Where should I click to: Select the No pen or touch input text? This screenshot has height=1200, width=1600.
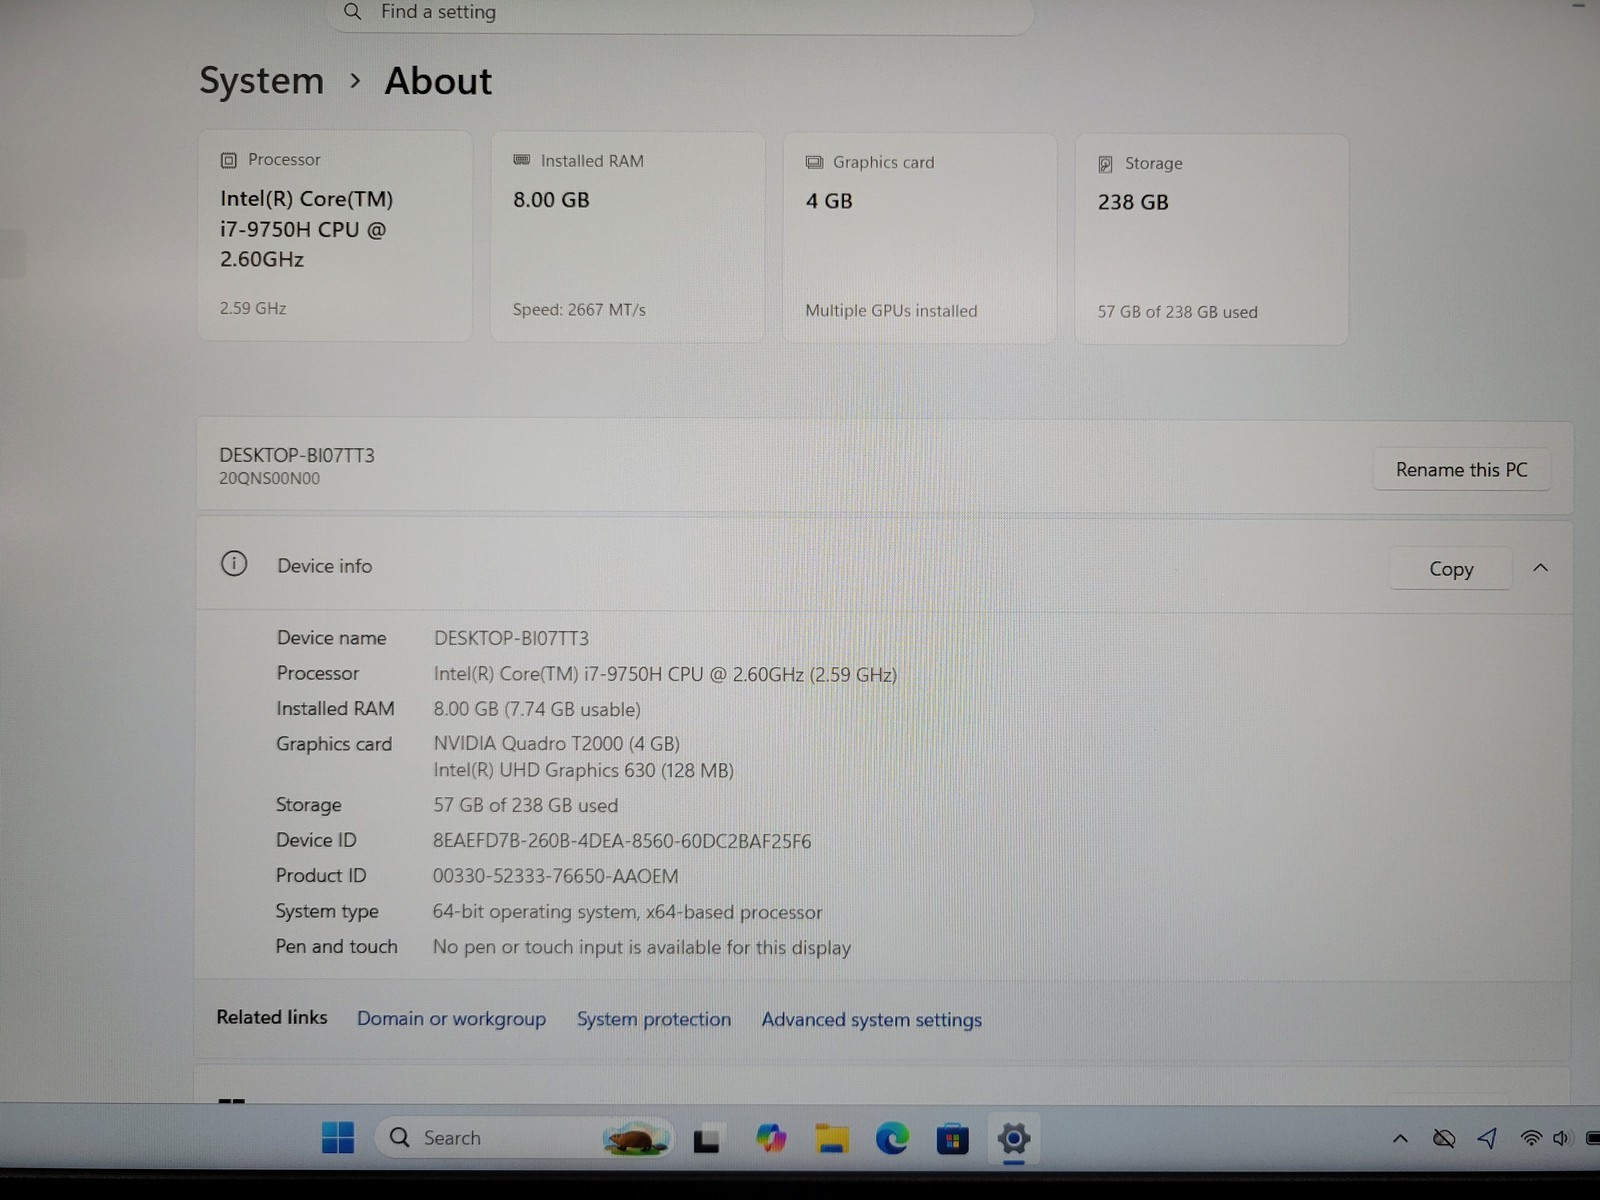coord(641,947)
